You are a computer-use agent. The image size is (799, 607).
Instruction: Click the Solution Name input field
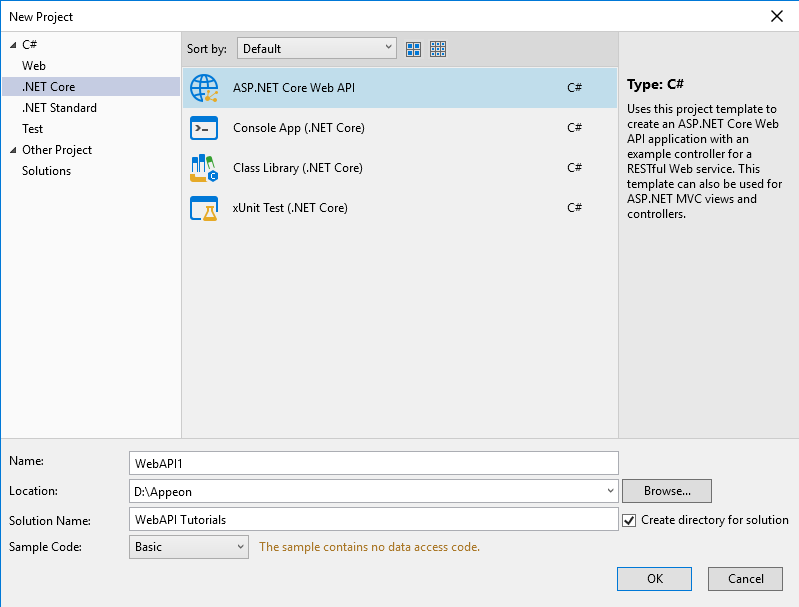coord(374,520)
